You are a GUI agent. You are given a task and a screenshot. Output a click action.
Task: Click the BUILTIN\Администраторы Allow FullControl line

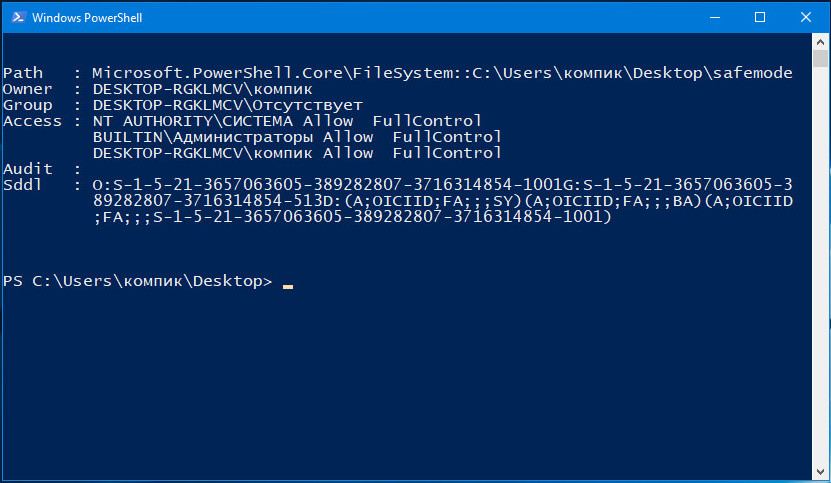(x=297, y=137)
